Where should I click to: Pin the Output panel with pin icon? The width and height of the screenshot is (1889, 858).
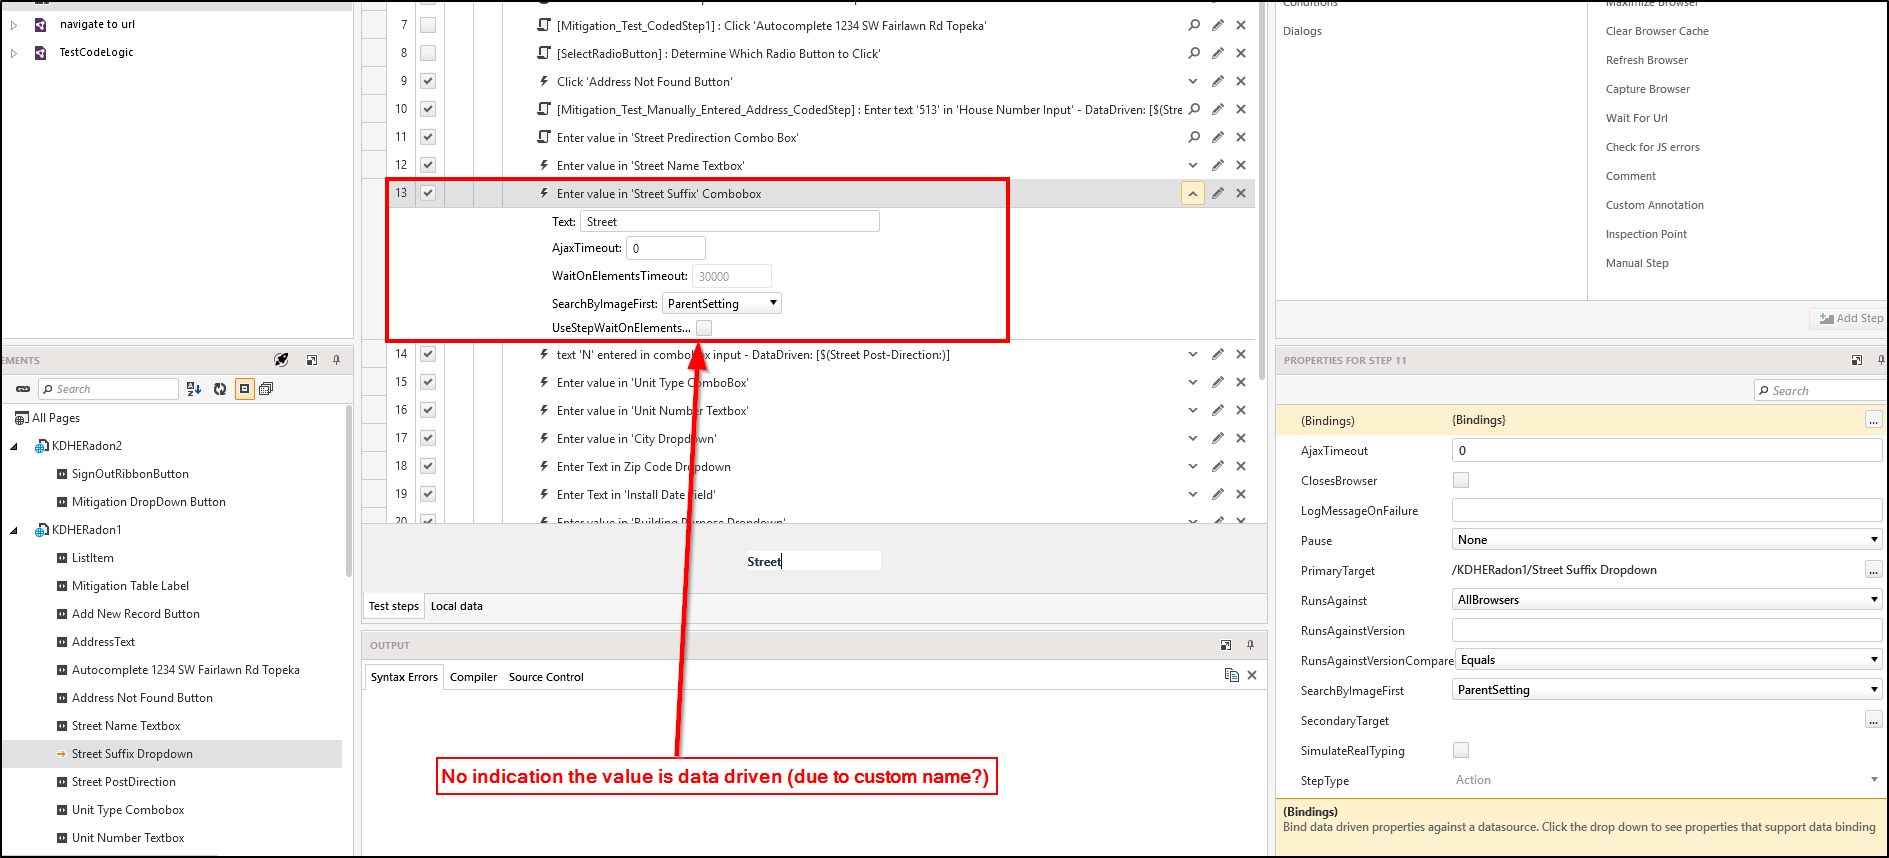[1250, 645]
